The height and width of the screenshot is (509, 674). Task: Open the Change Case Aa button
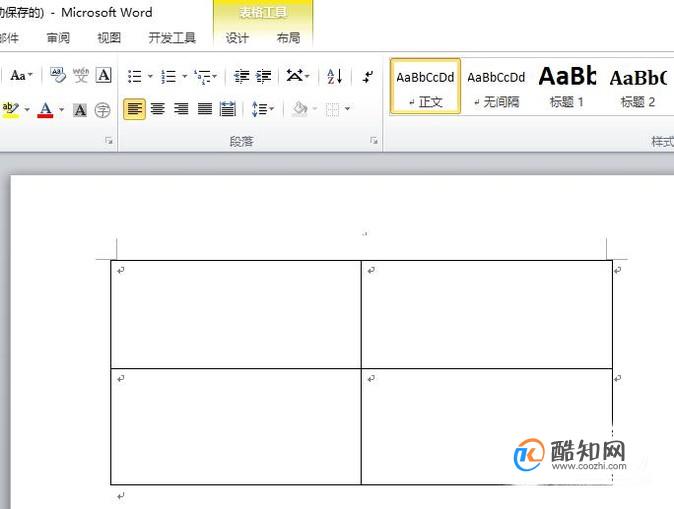click(x=21, y=76)
